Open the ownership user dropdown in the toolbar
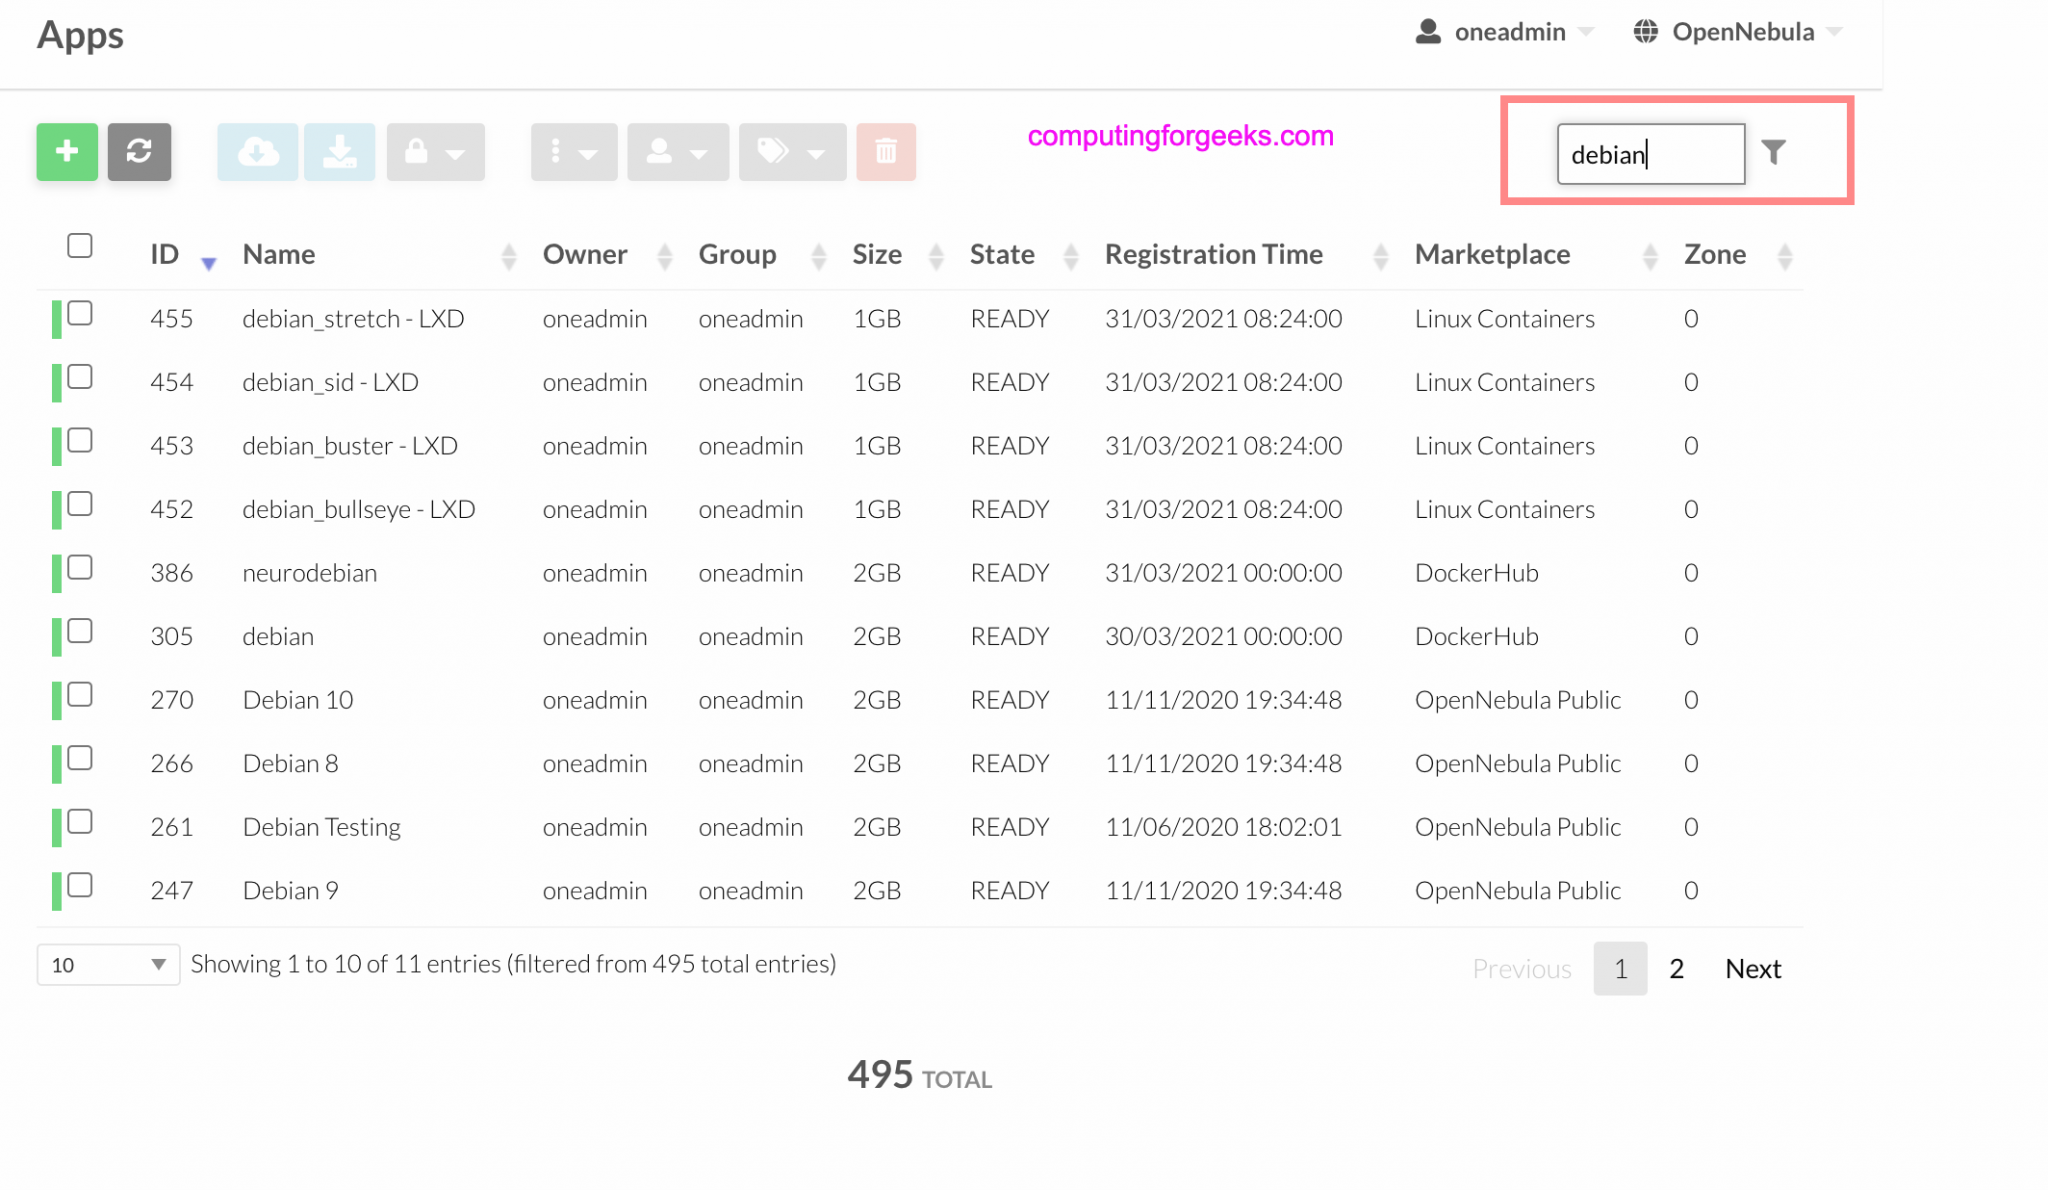 677,152
